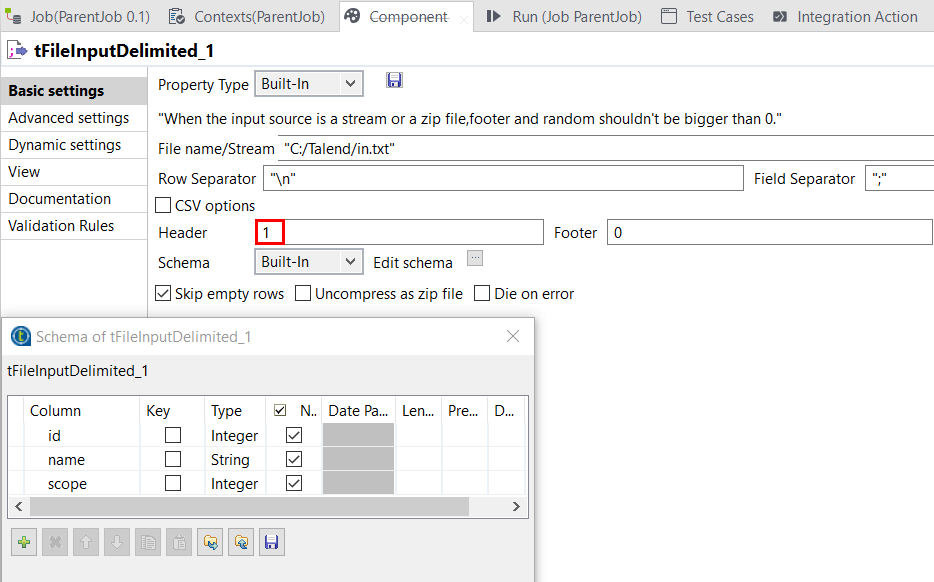This screenshot has width=934, height=582.
Task: Open Type dropdown cell for name column
Action: [x=235, y=459]
